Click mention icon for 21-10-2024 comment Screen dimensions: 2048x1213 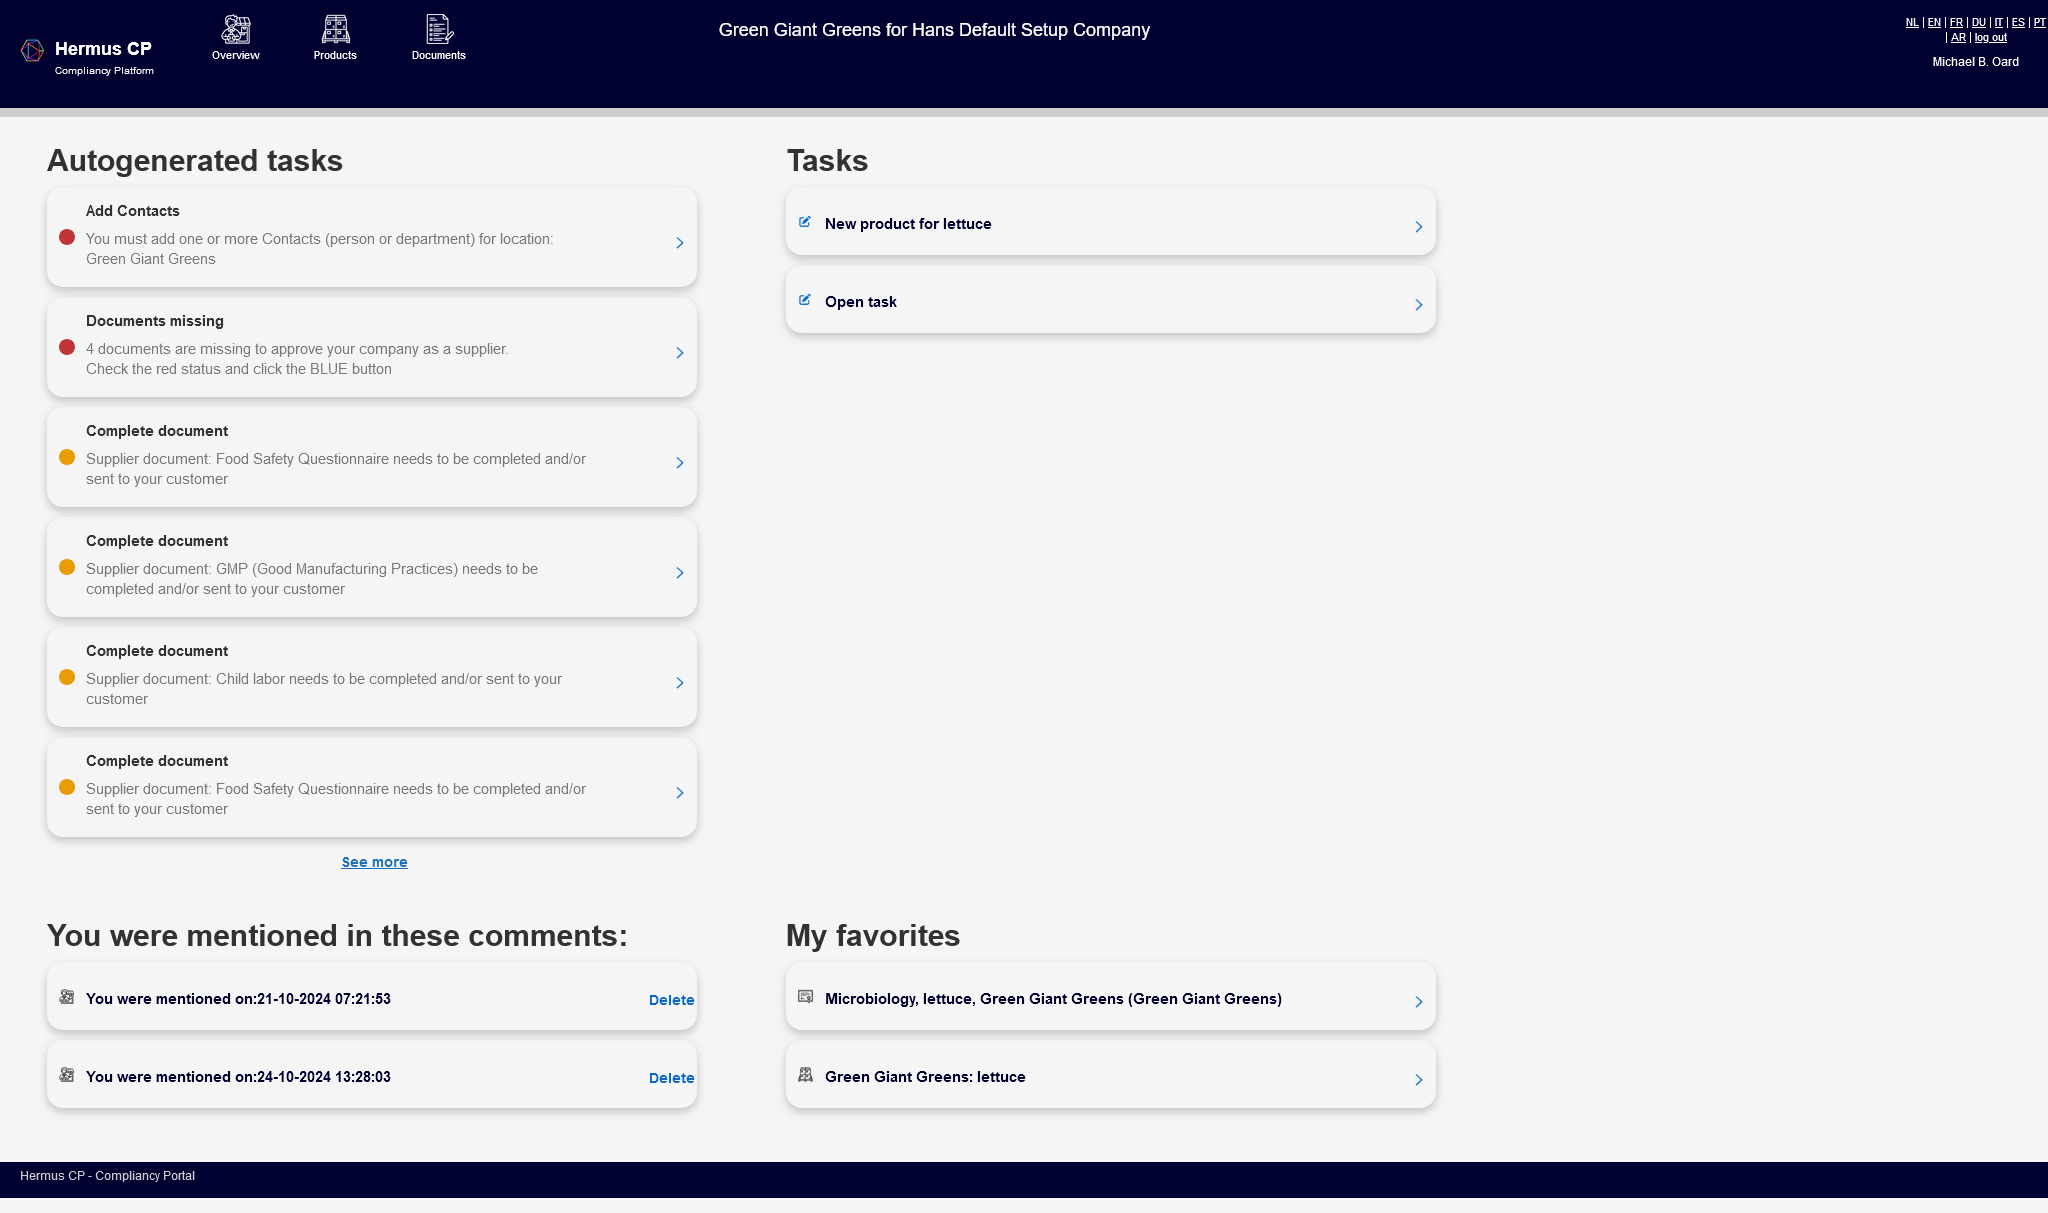coord(67,997)
